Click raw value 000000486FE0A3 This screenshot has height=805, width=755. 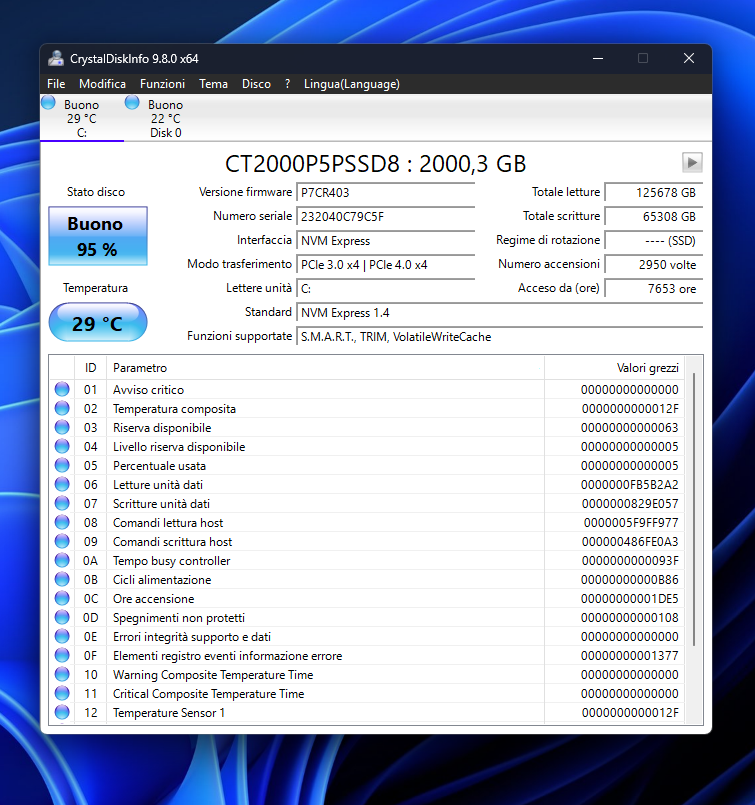coord(630,542)
